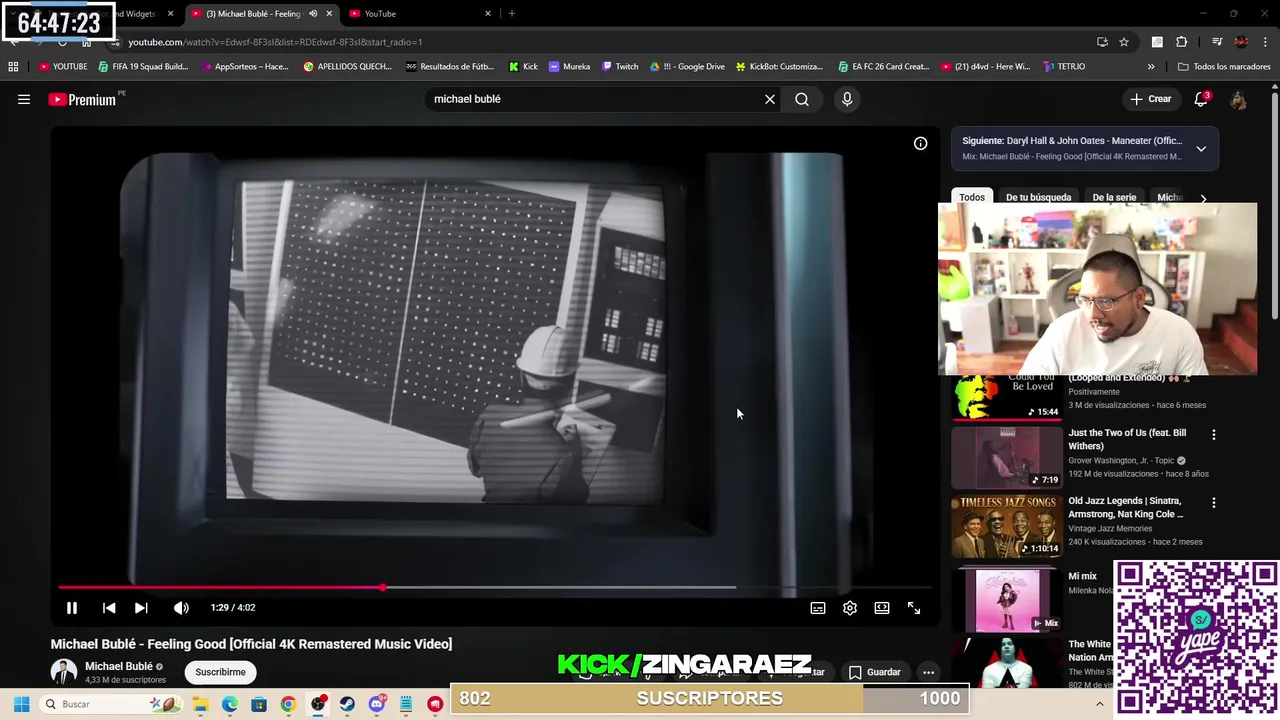Screen dimensions: 1280x720
Task: Open options for Old Jazz Legends video
Action: pyautogui.click(x=1214, y=503)
